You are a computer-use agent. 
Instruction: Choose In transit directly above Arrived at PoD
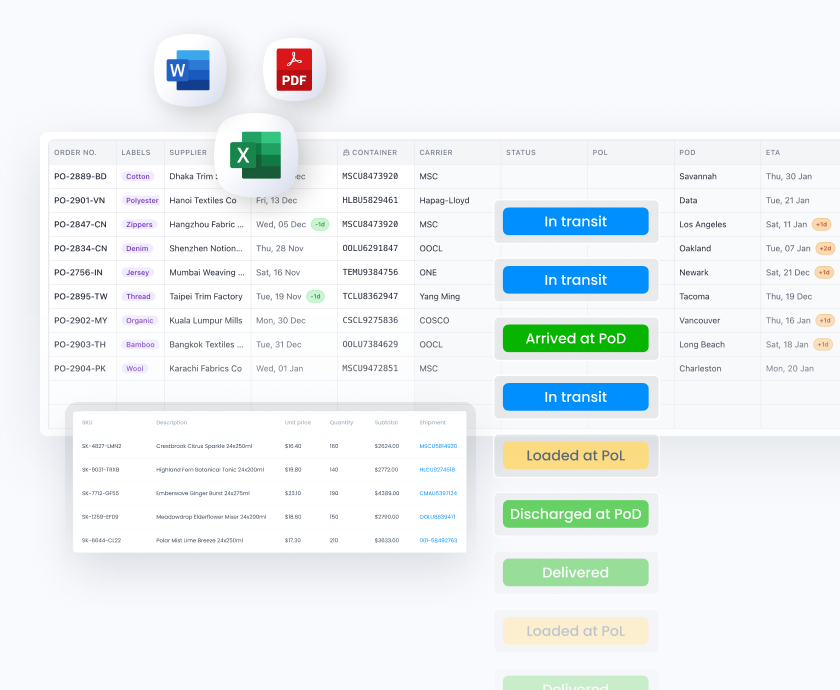point(576,280)
